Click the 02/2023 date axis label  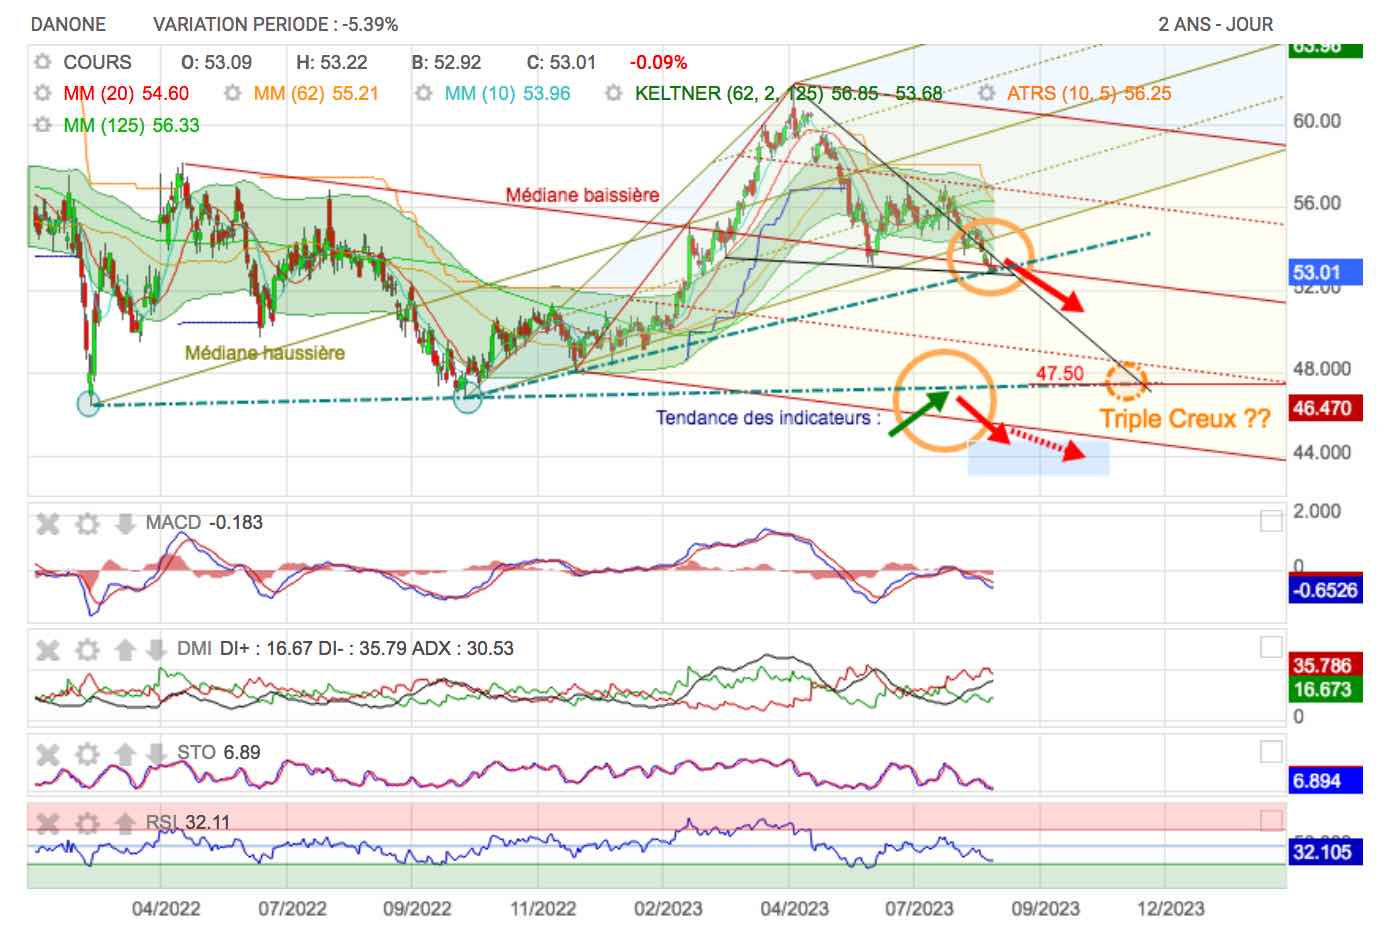[x=668, y=908]
